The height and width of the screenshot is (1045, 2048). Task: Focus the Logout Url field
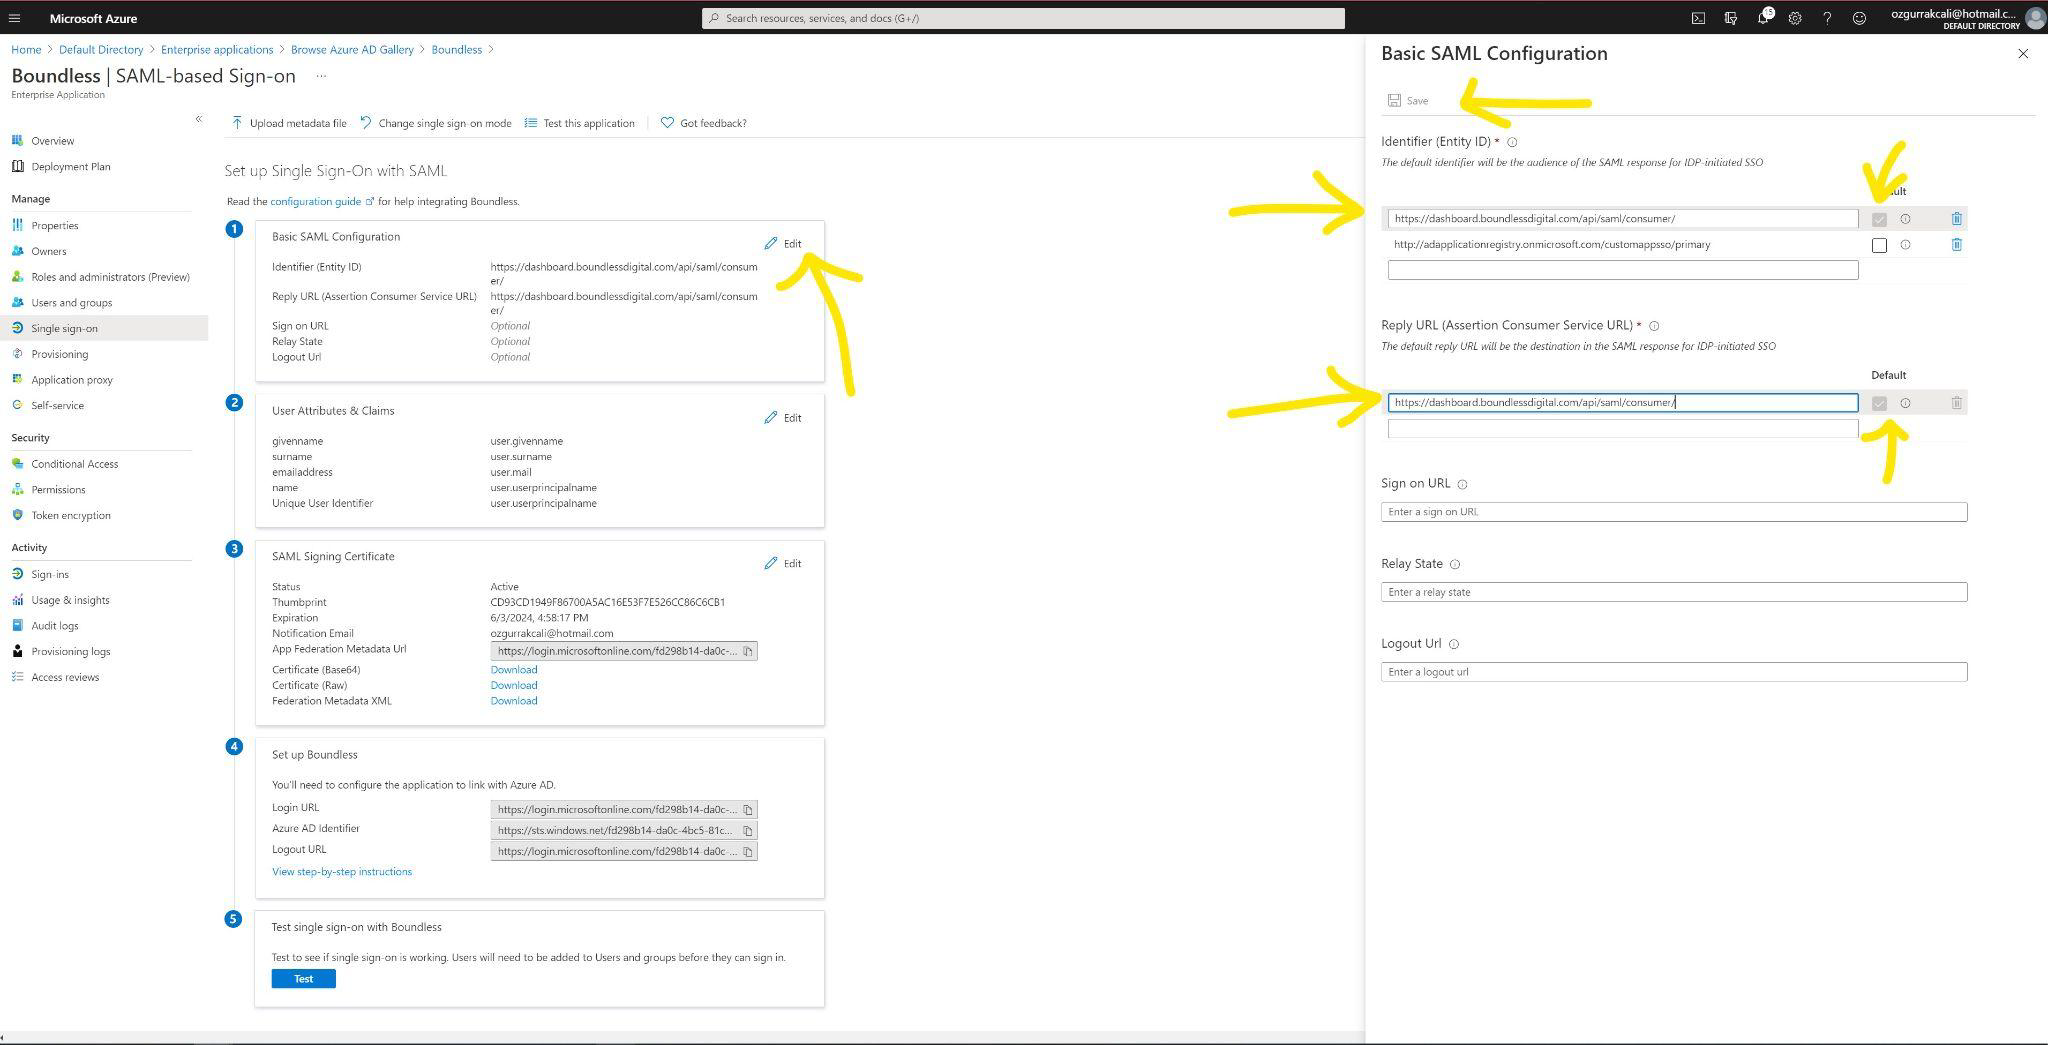click(x=1674, y=672)
